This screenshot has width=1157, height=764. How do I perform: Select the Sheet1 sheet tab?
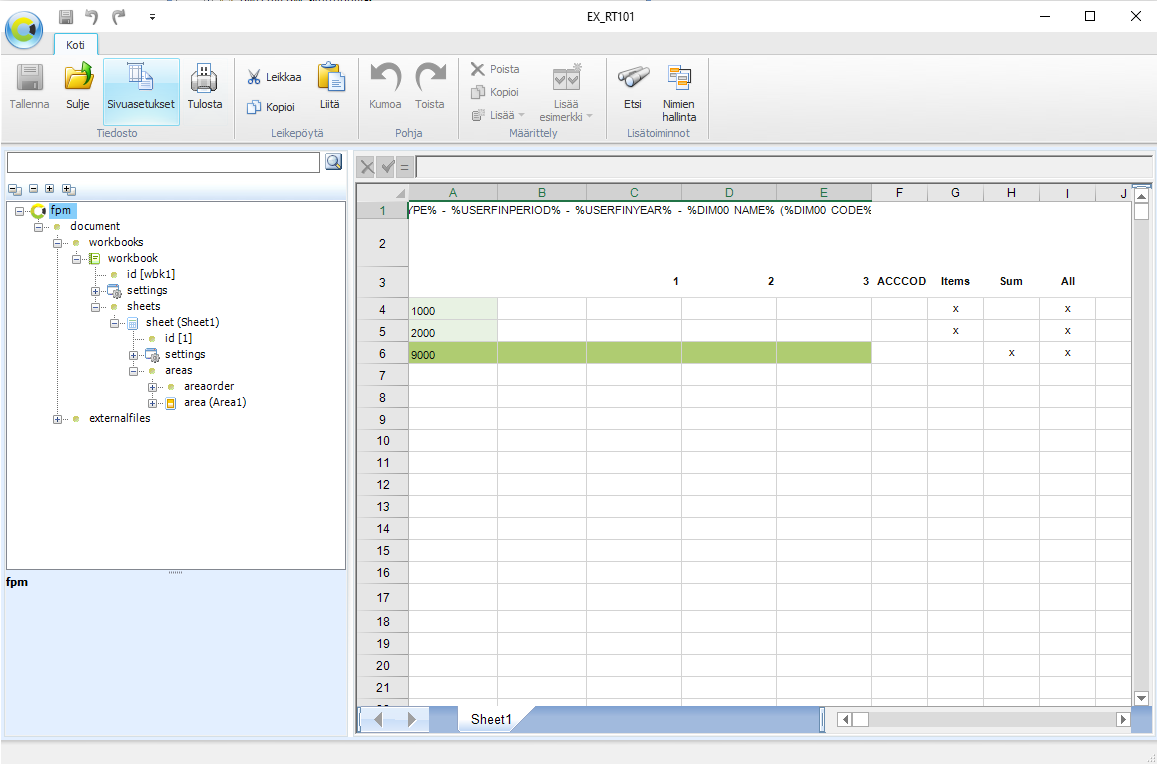coord(491,719)
